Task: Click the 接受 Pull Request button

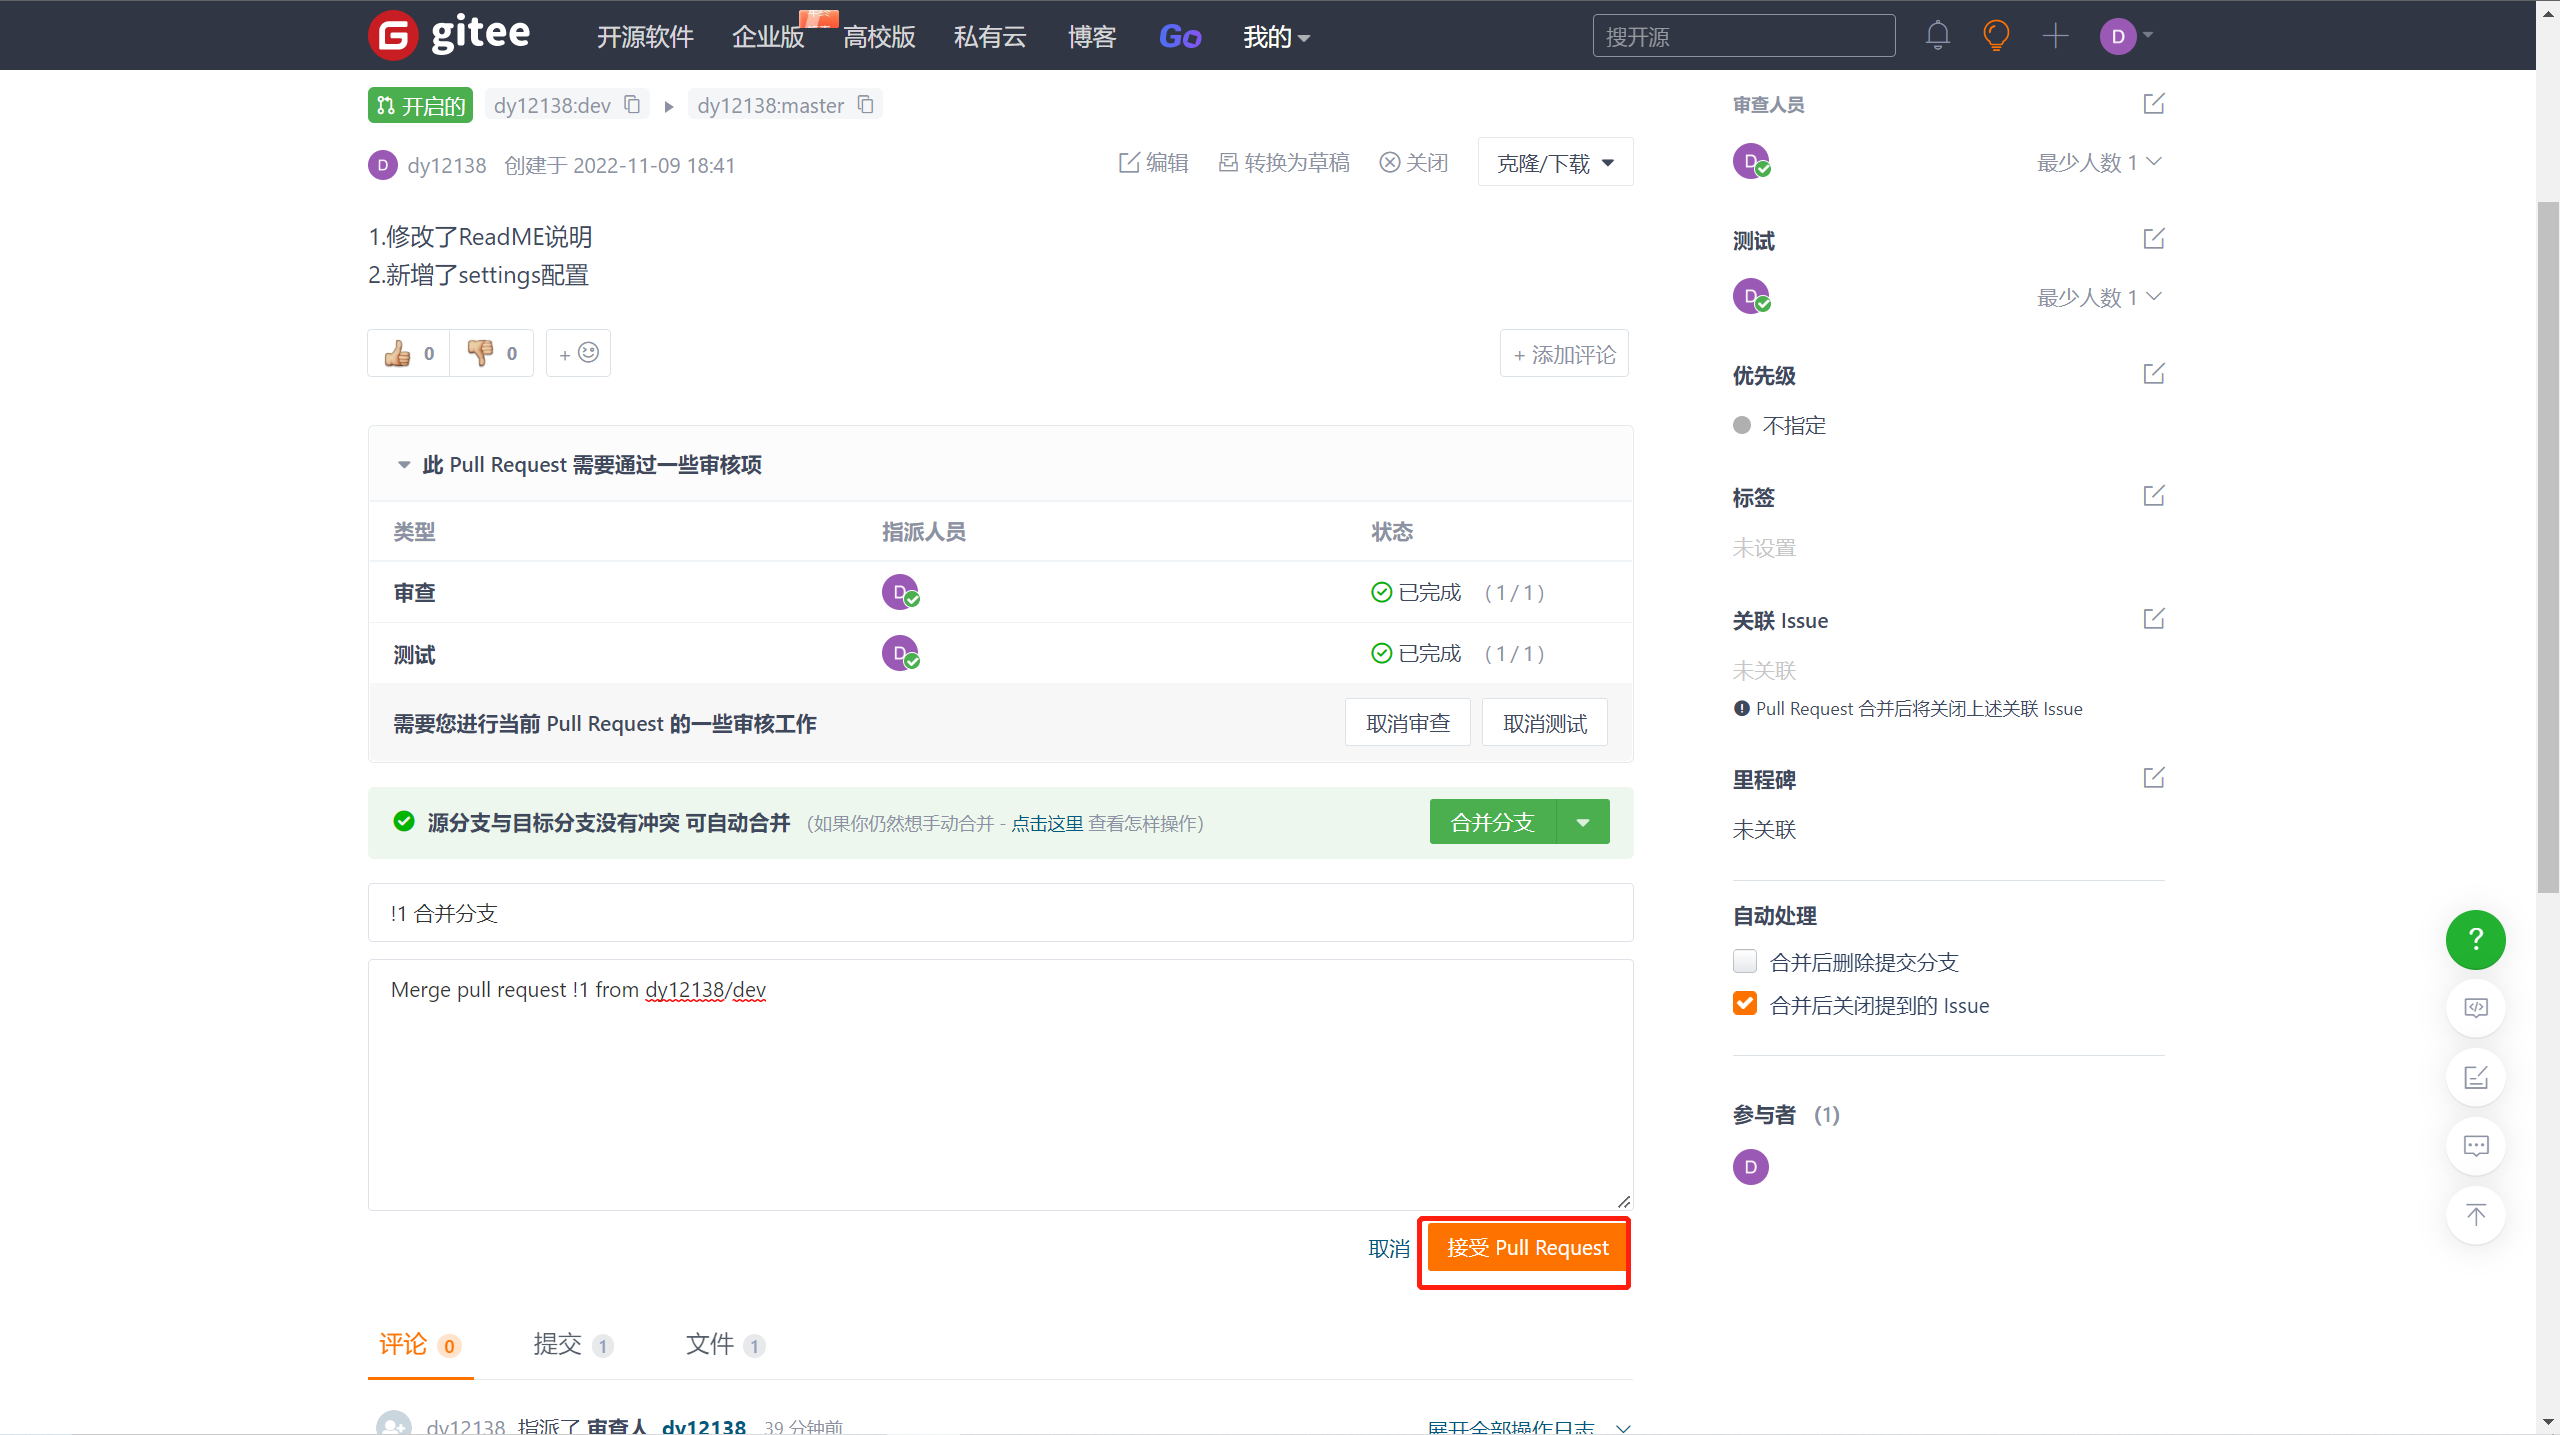Action: 1527,1248
